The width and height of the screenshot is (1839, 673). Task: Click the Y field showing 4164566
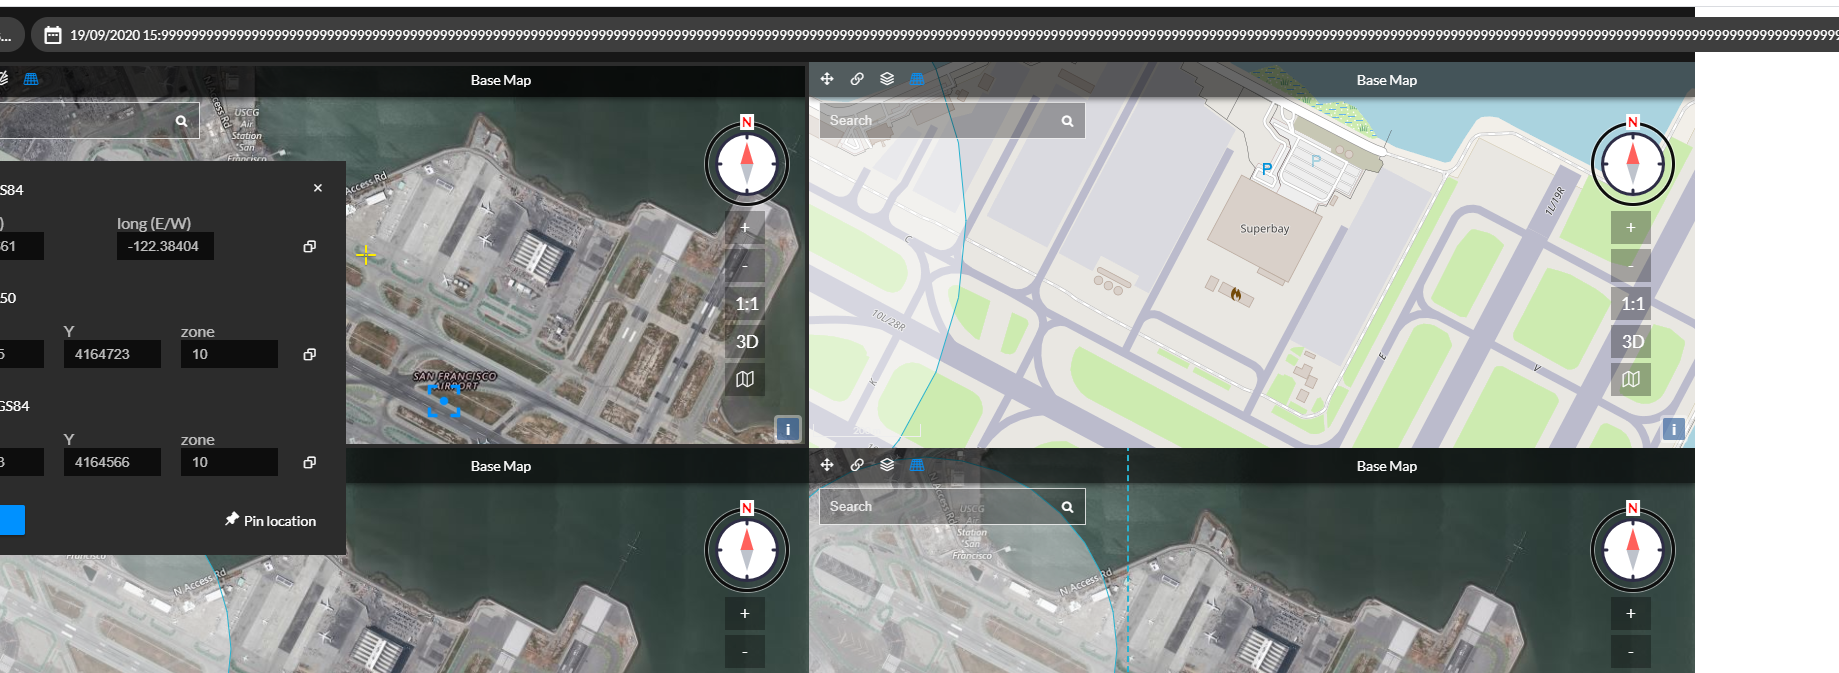(112, 462)
